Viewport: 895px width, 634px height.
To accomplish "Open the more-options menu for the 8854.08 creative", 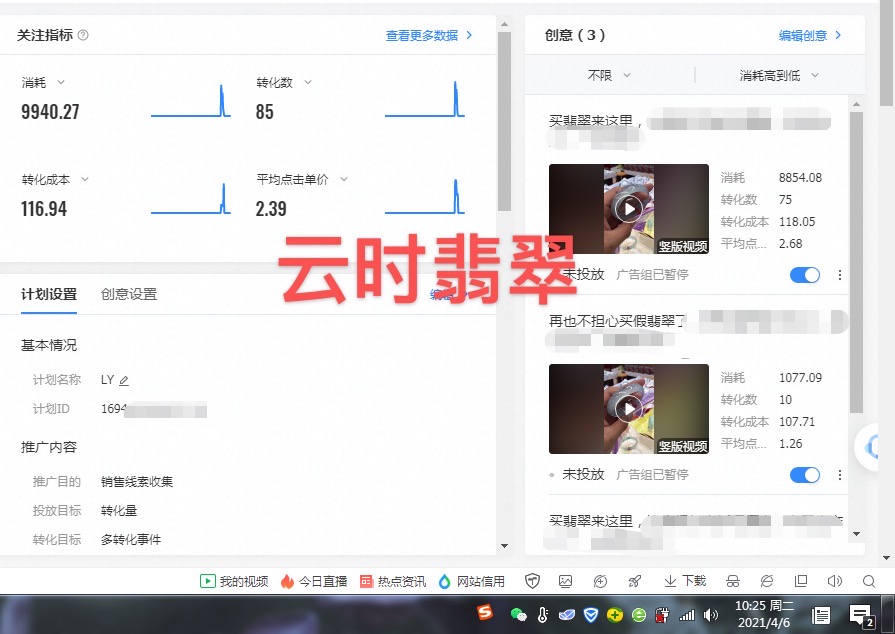I will tap(840, 275).
